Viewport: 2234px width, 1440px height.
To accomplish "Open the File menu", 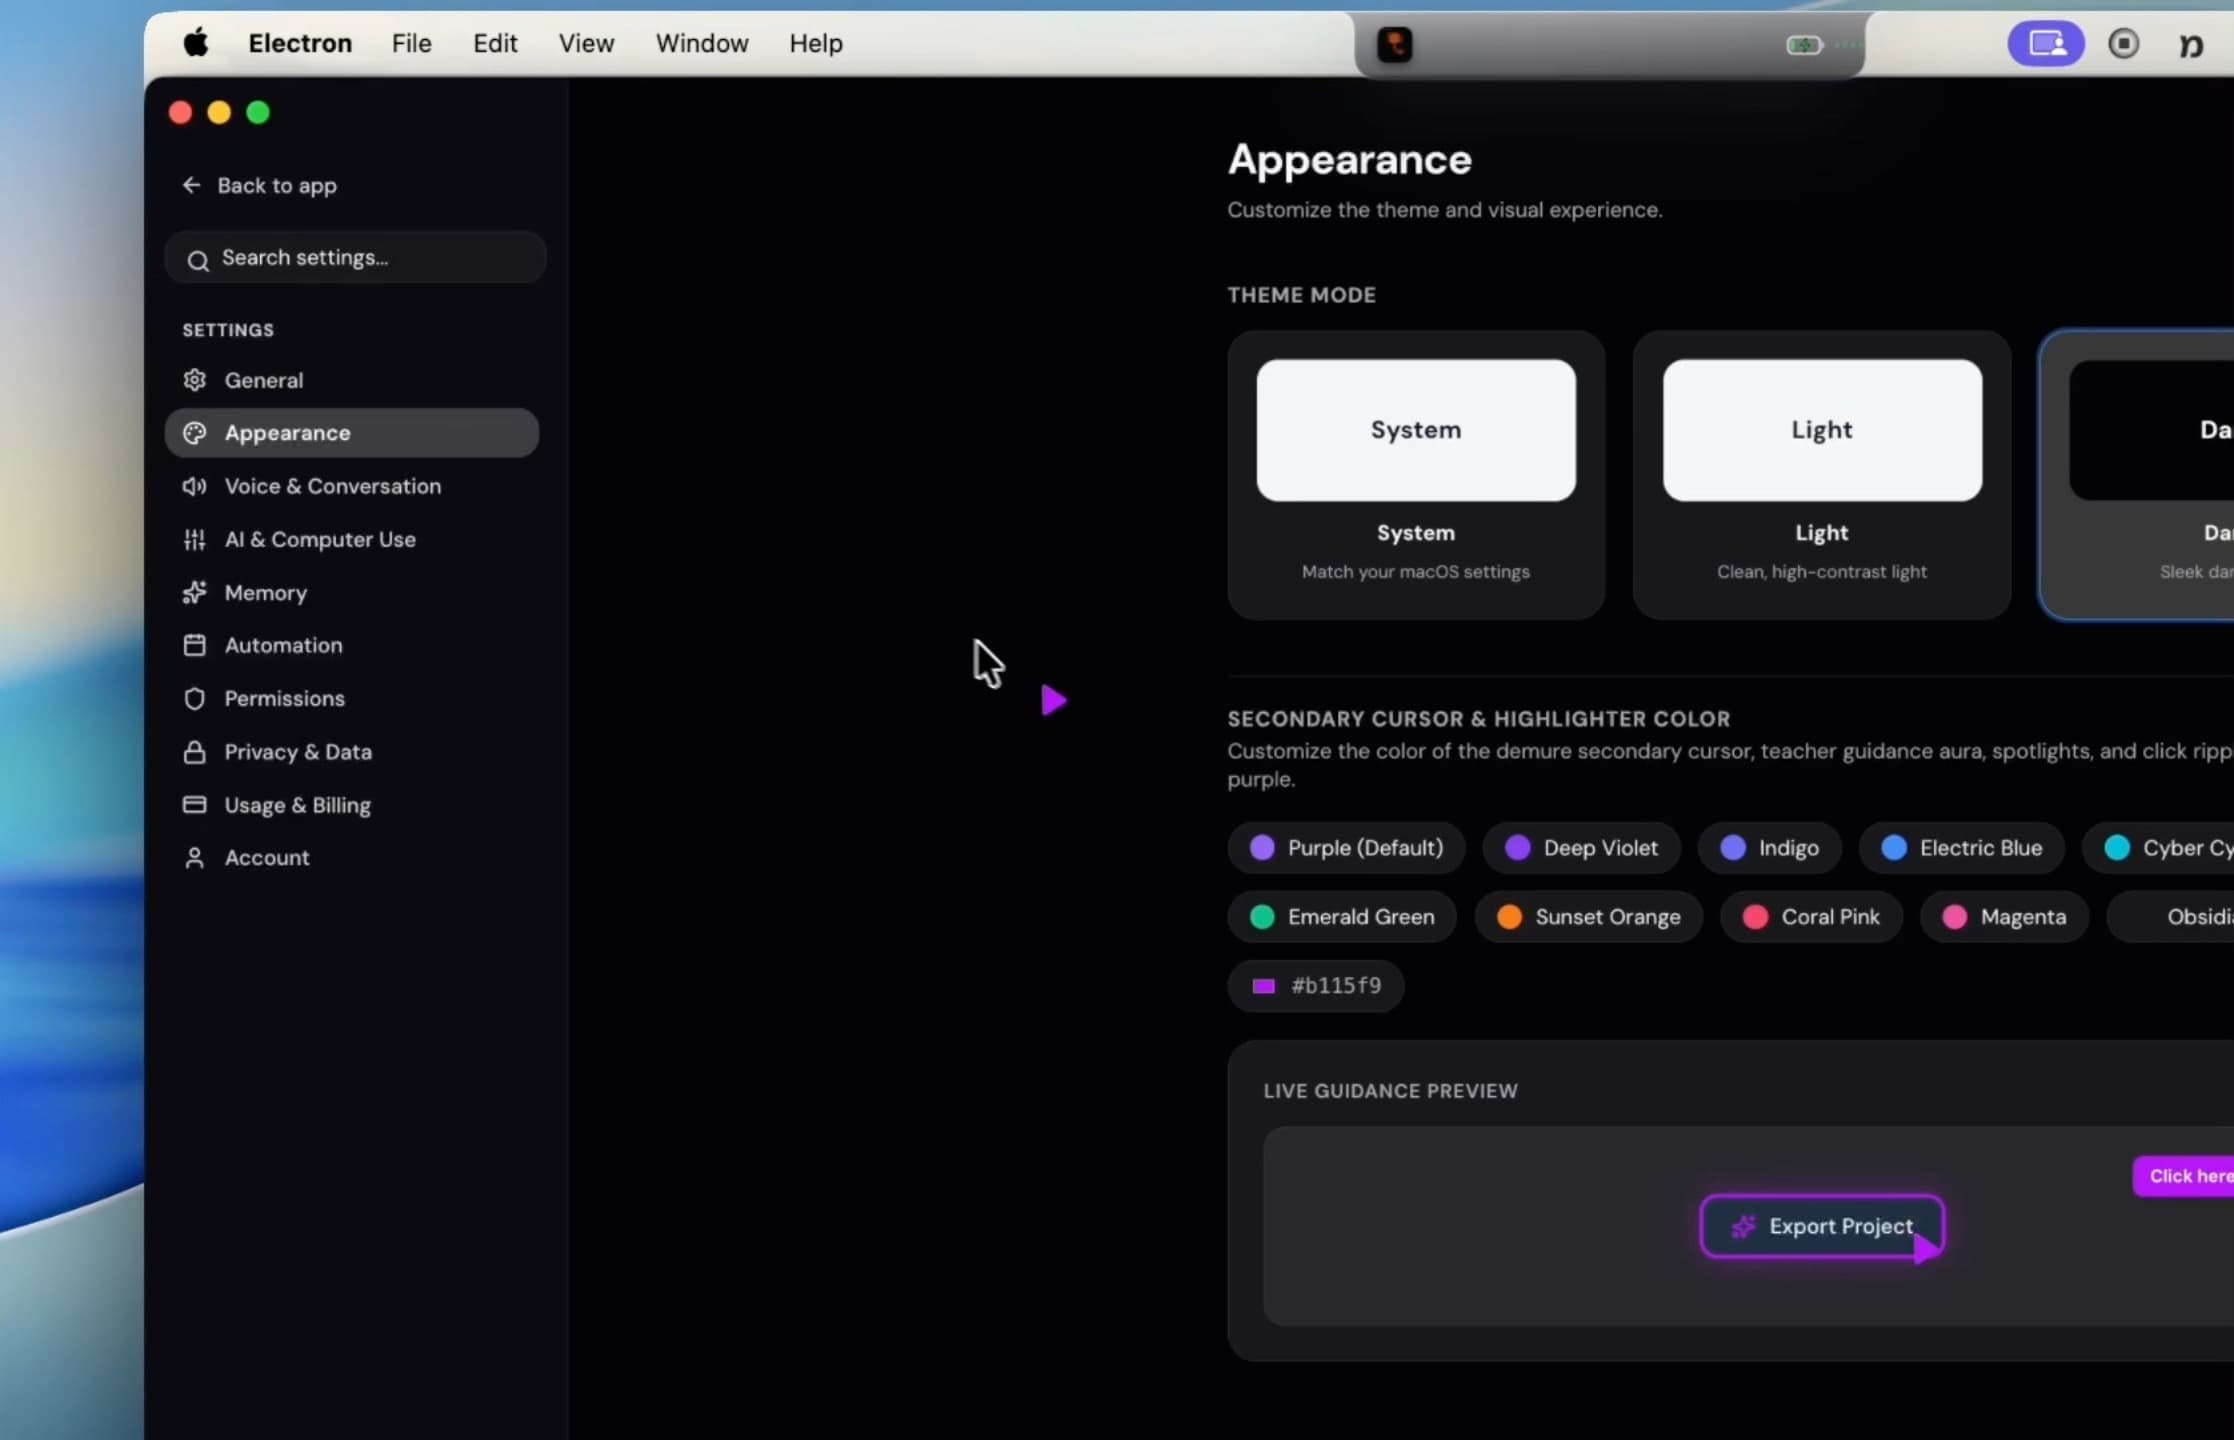I will [412, 43].
